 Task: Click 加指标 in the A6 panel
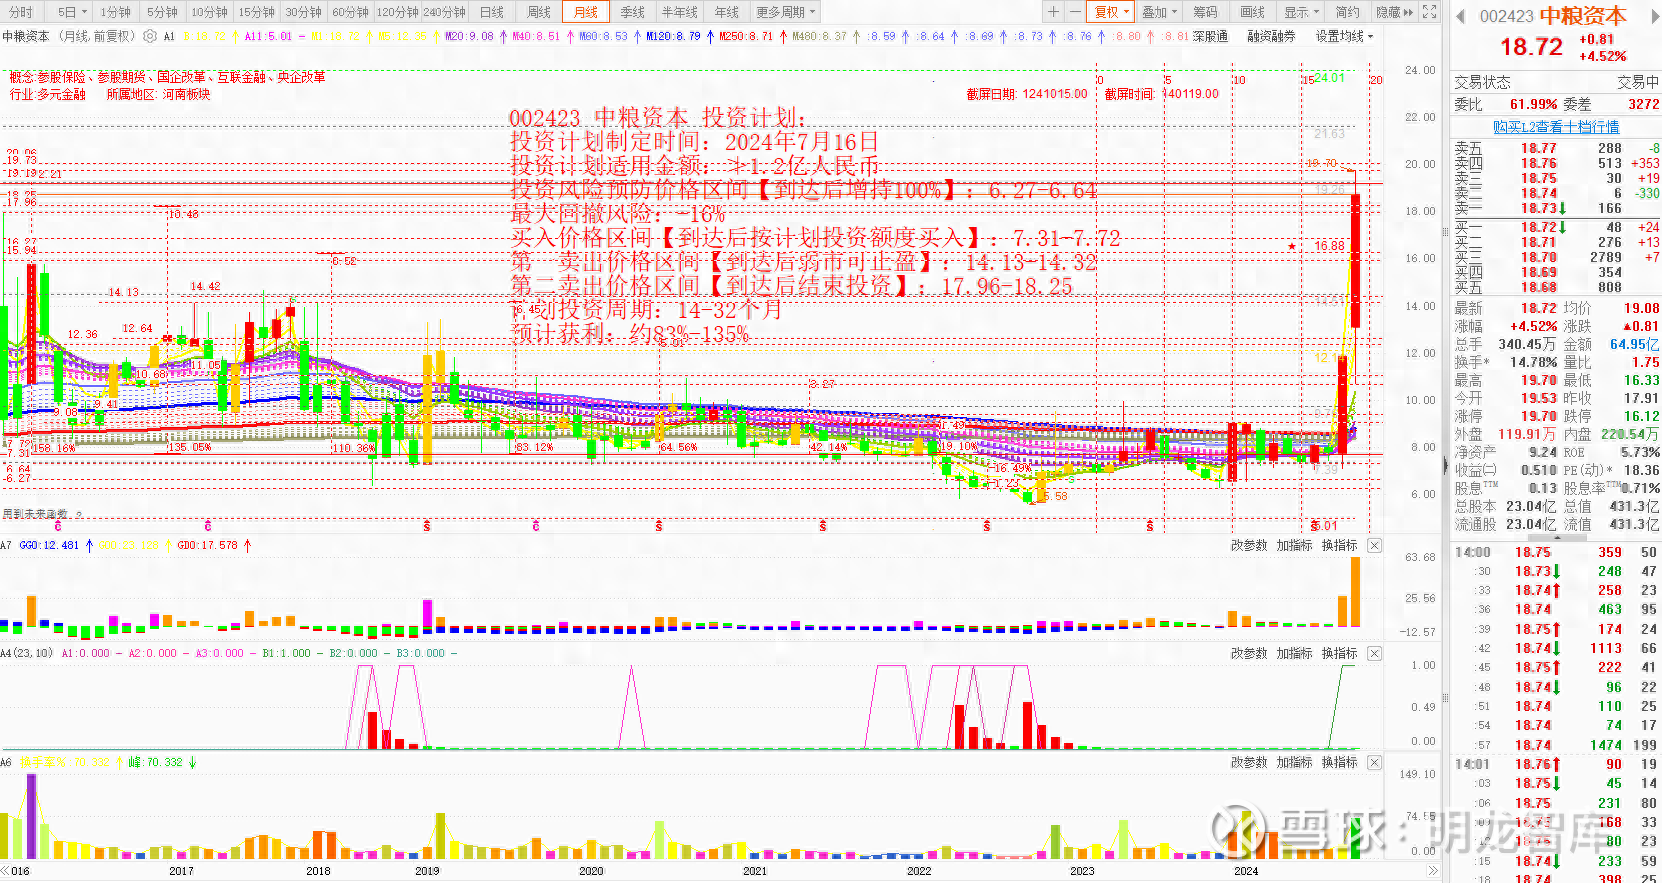1294,762
